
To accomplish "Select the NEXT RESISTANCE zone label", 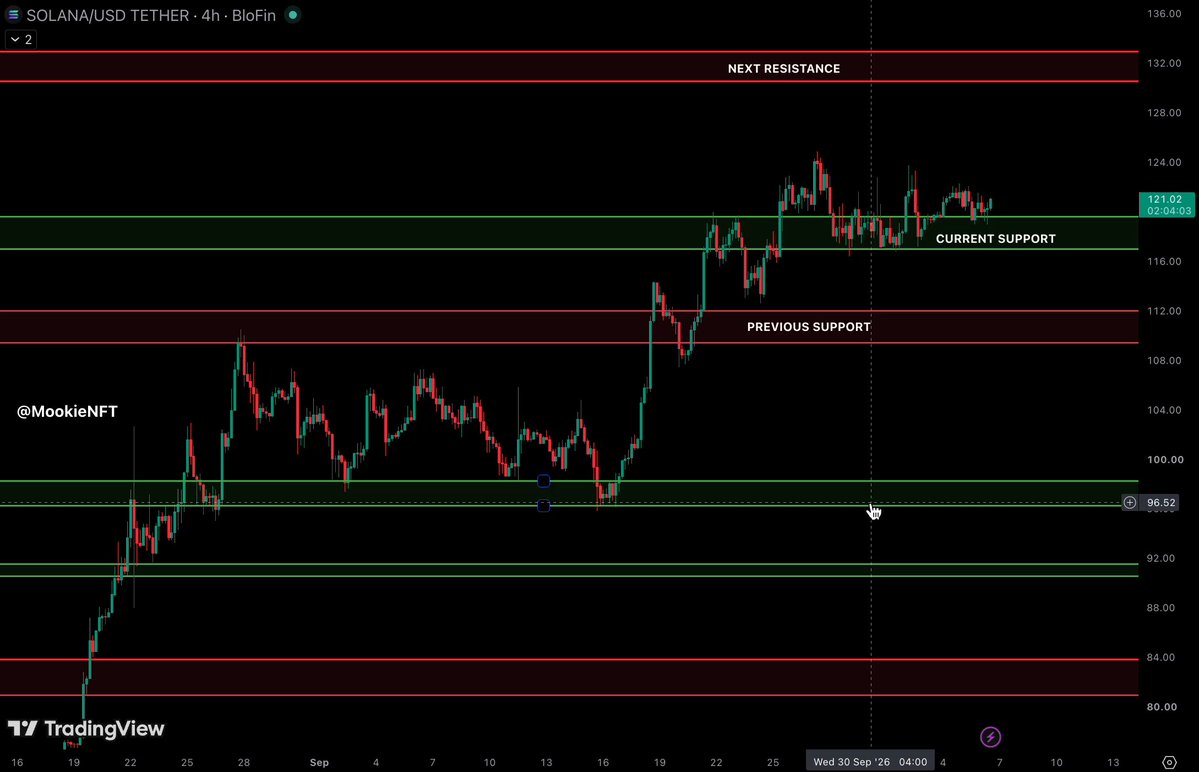I will tap(784, 69).
